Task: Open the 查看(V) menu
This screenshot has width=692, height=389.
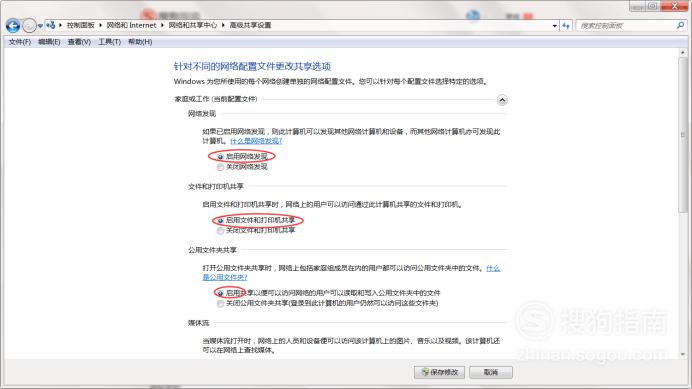Action: [x=79, y=42]
